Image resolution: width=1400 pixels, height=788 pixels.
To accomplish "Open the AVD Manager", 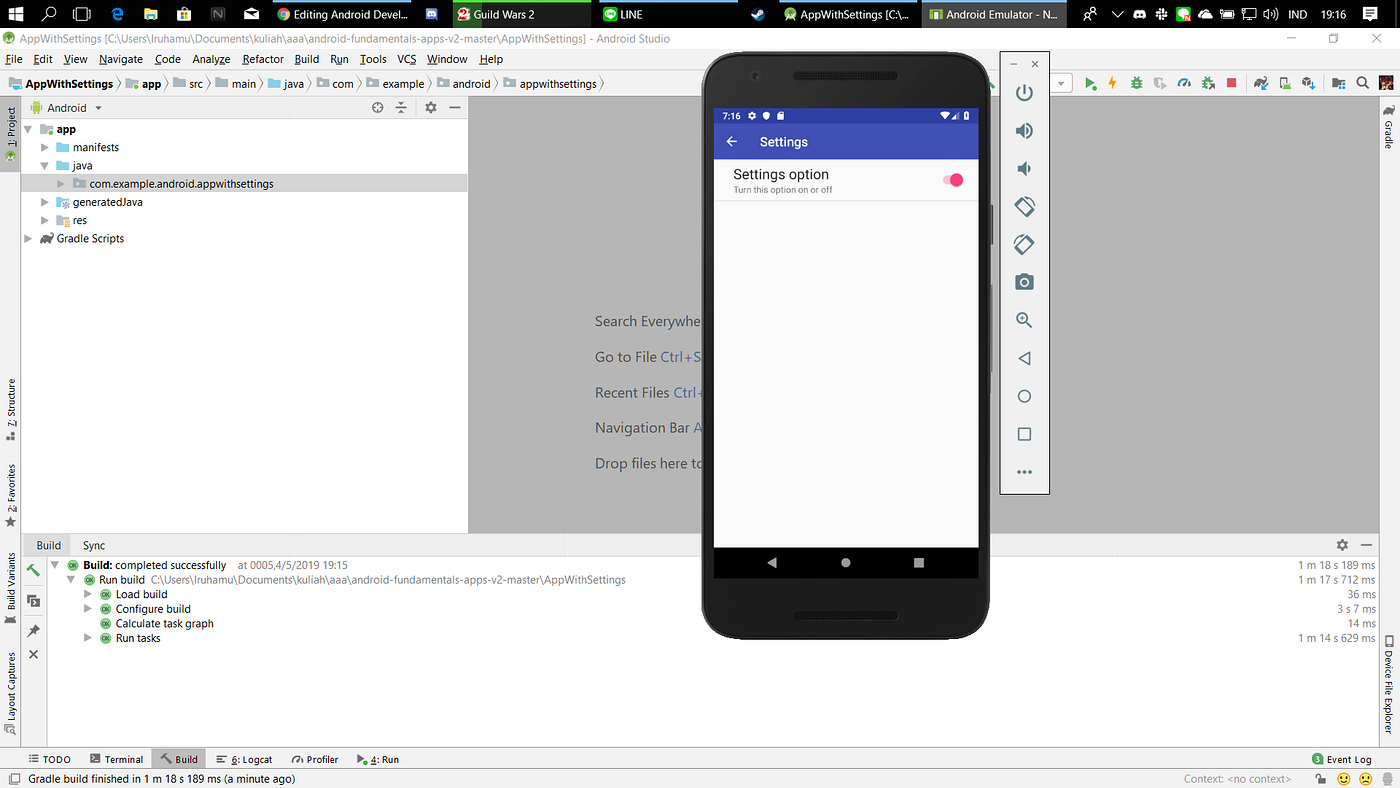I will [x=1284, y=83].
